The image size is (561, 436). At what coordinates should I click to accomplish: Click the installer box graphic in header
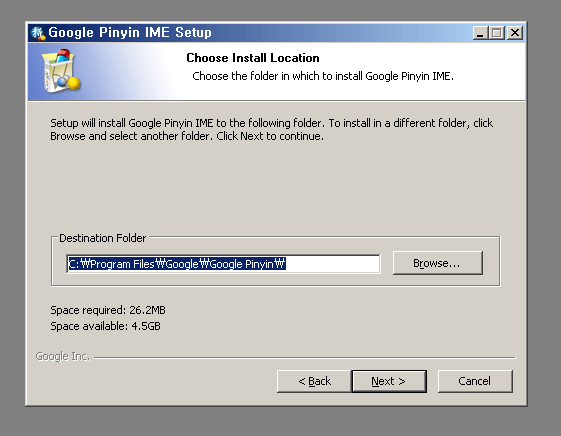click(61, 71)
